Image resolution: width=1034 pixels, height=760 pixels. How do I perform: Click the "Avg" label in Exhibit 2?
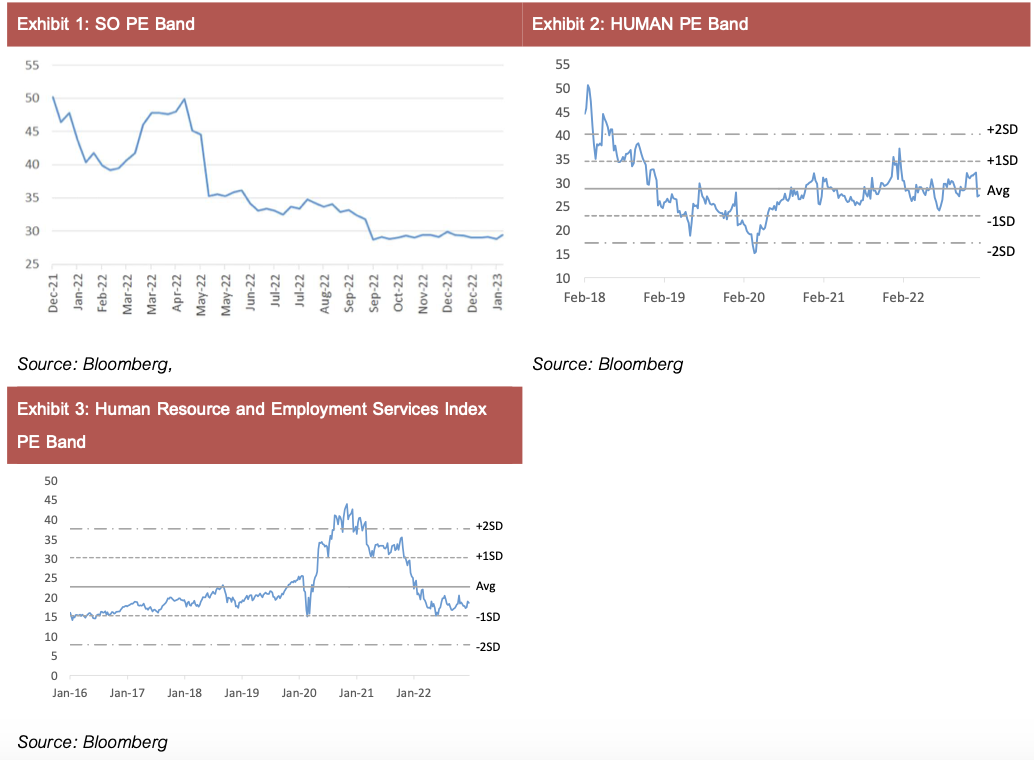(998, 191)
